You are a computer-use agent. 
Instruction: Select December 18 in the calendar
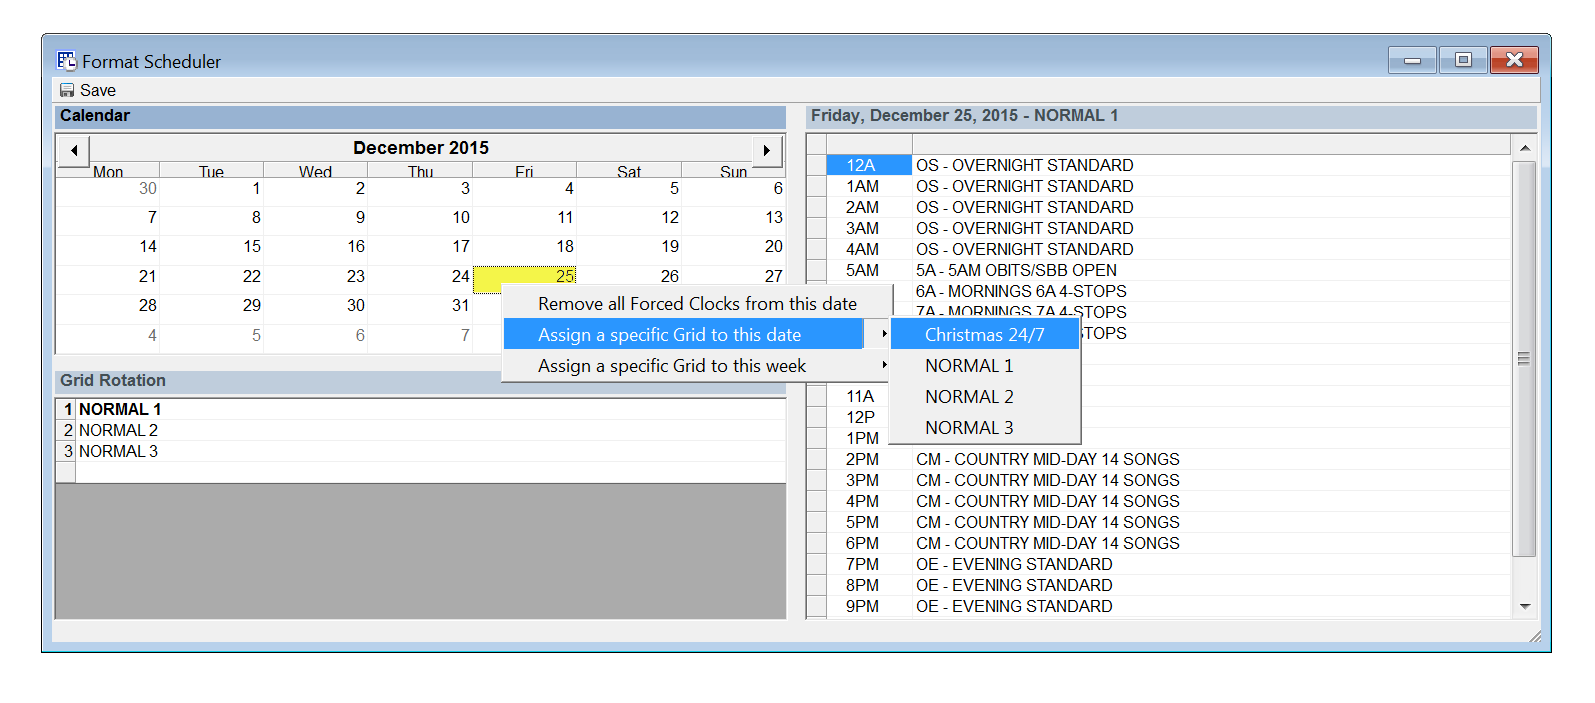564,246
